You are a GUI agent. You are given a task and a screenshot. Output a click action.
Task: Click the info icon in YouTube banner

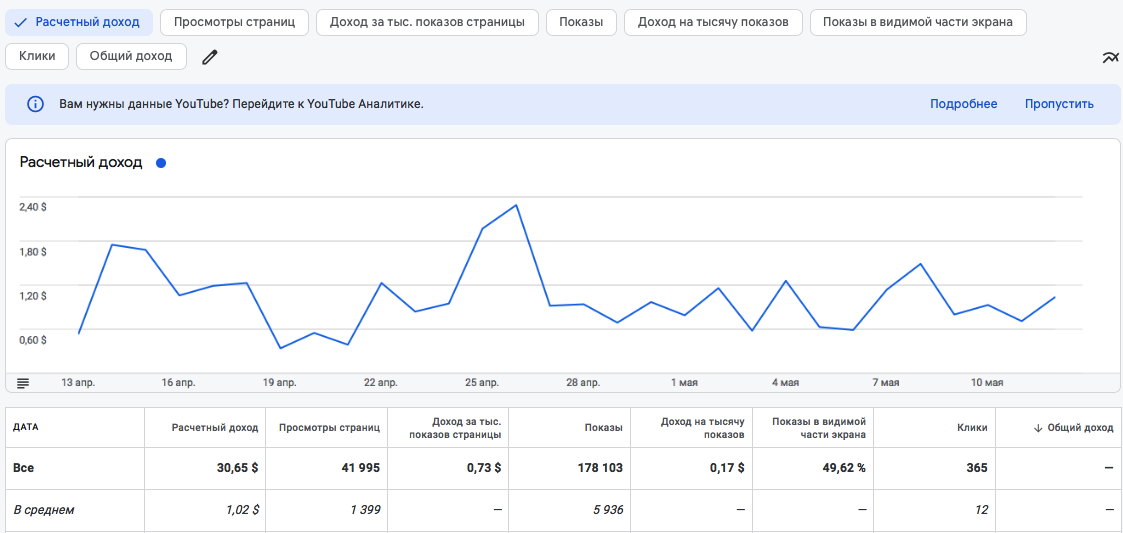point(35,104)
